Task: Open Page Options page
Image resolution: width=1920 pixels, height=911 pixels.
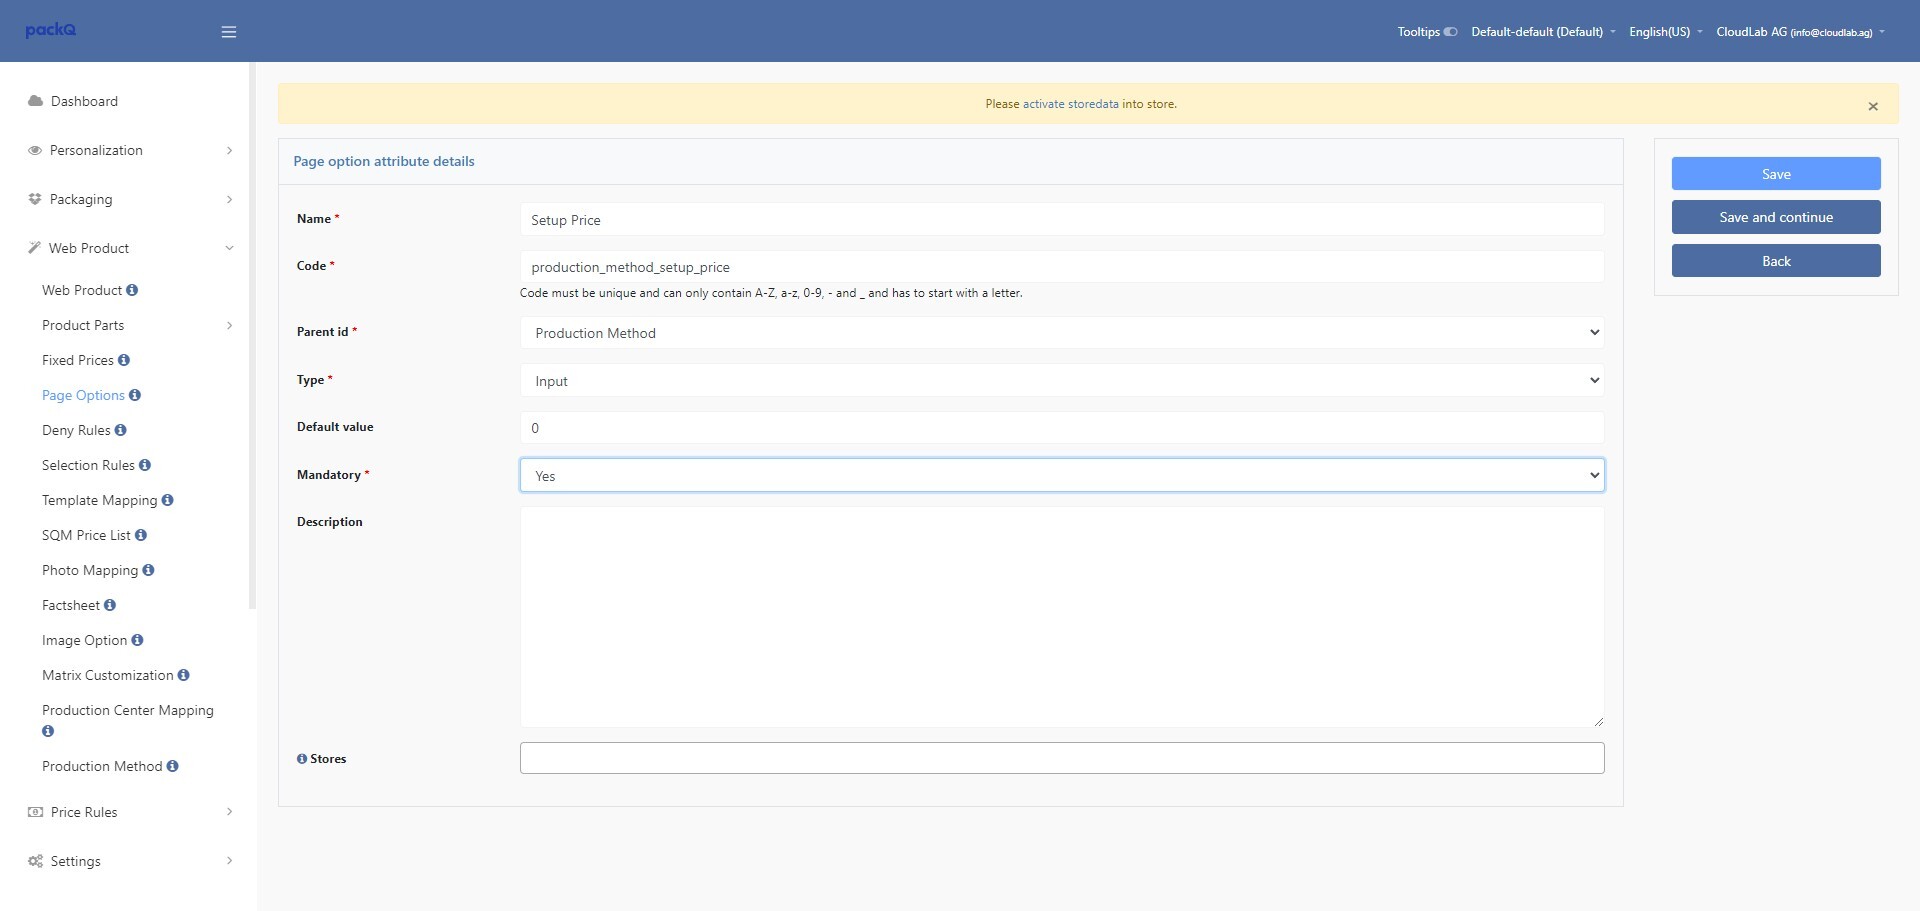Action: 83,395
